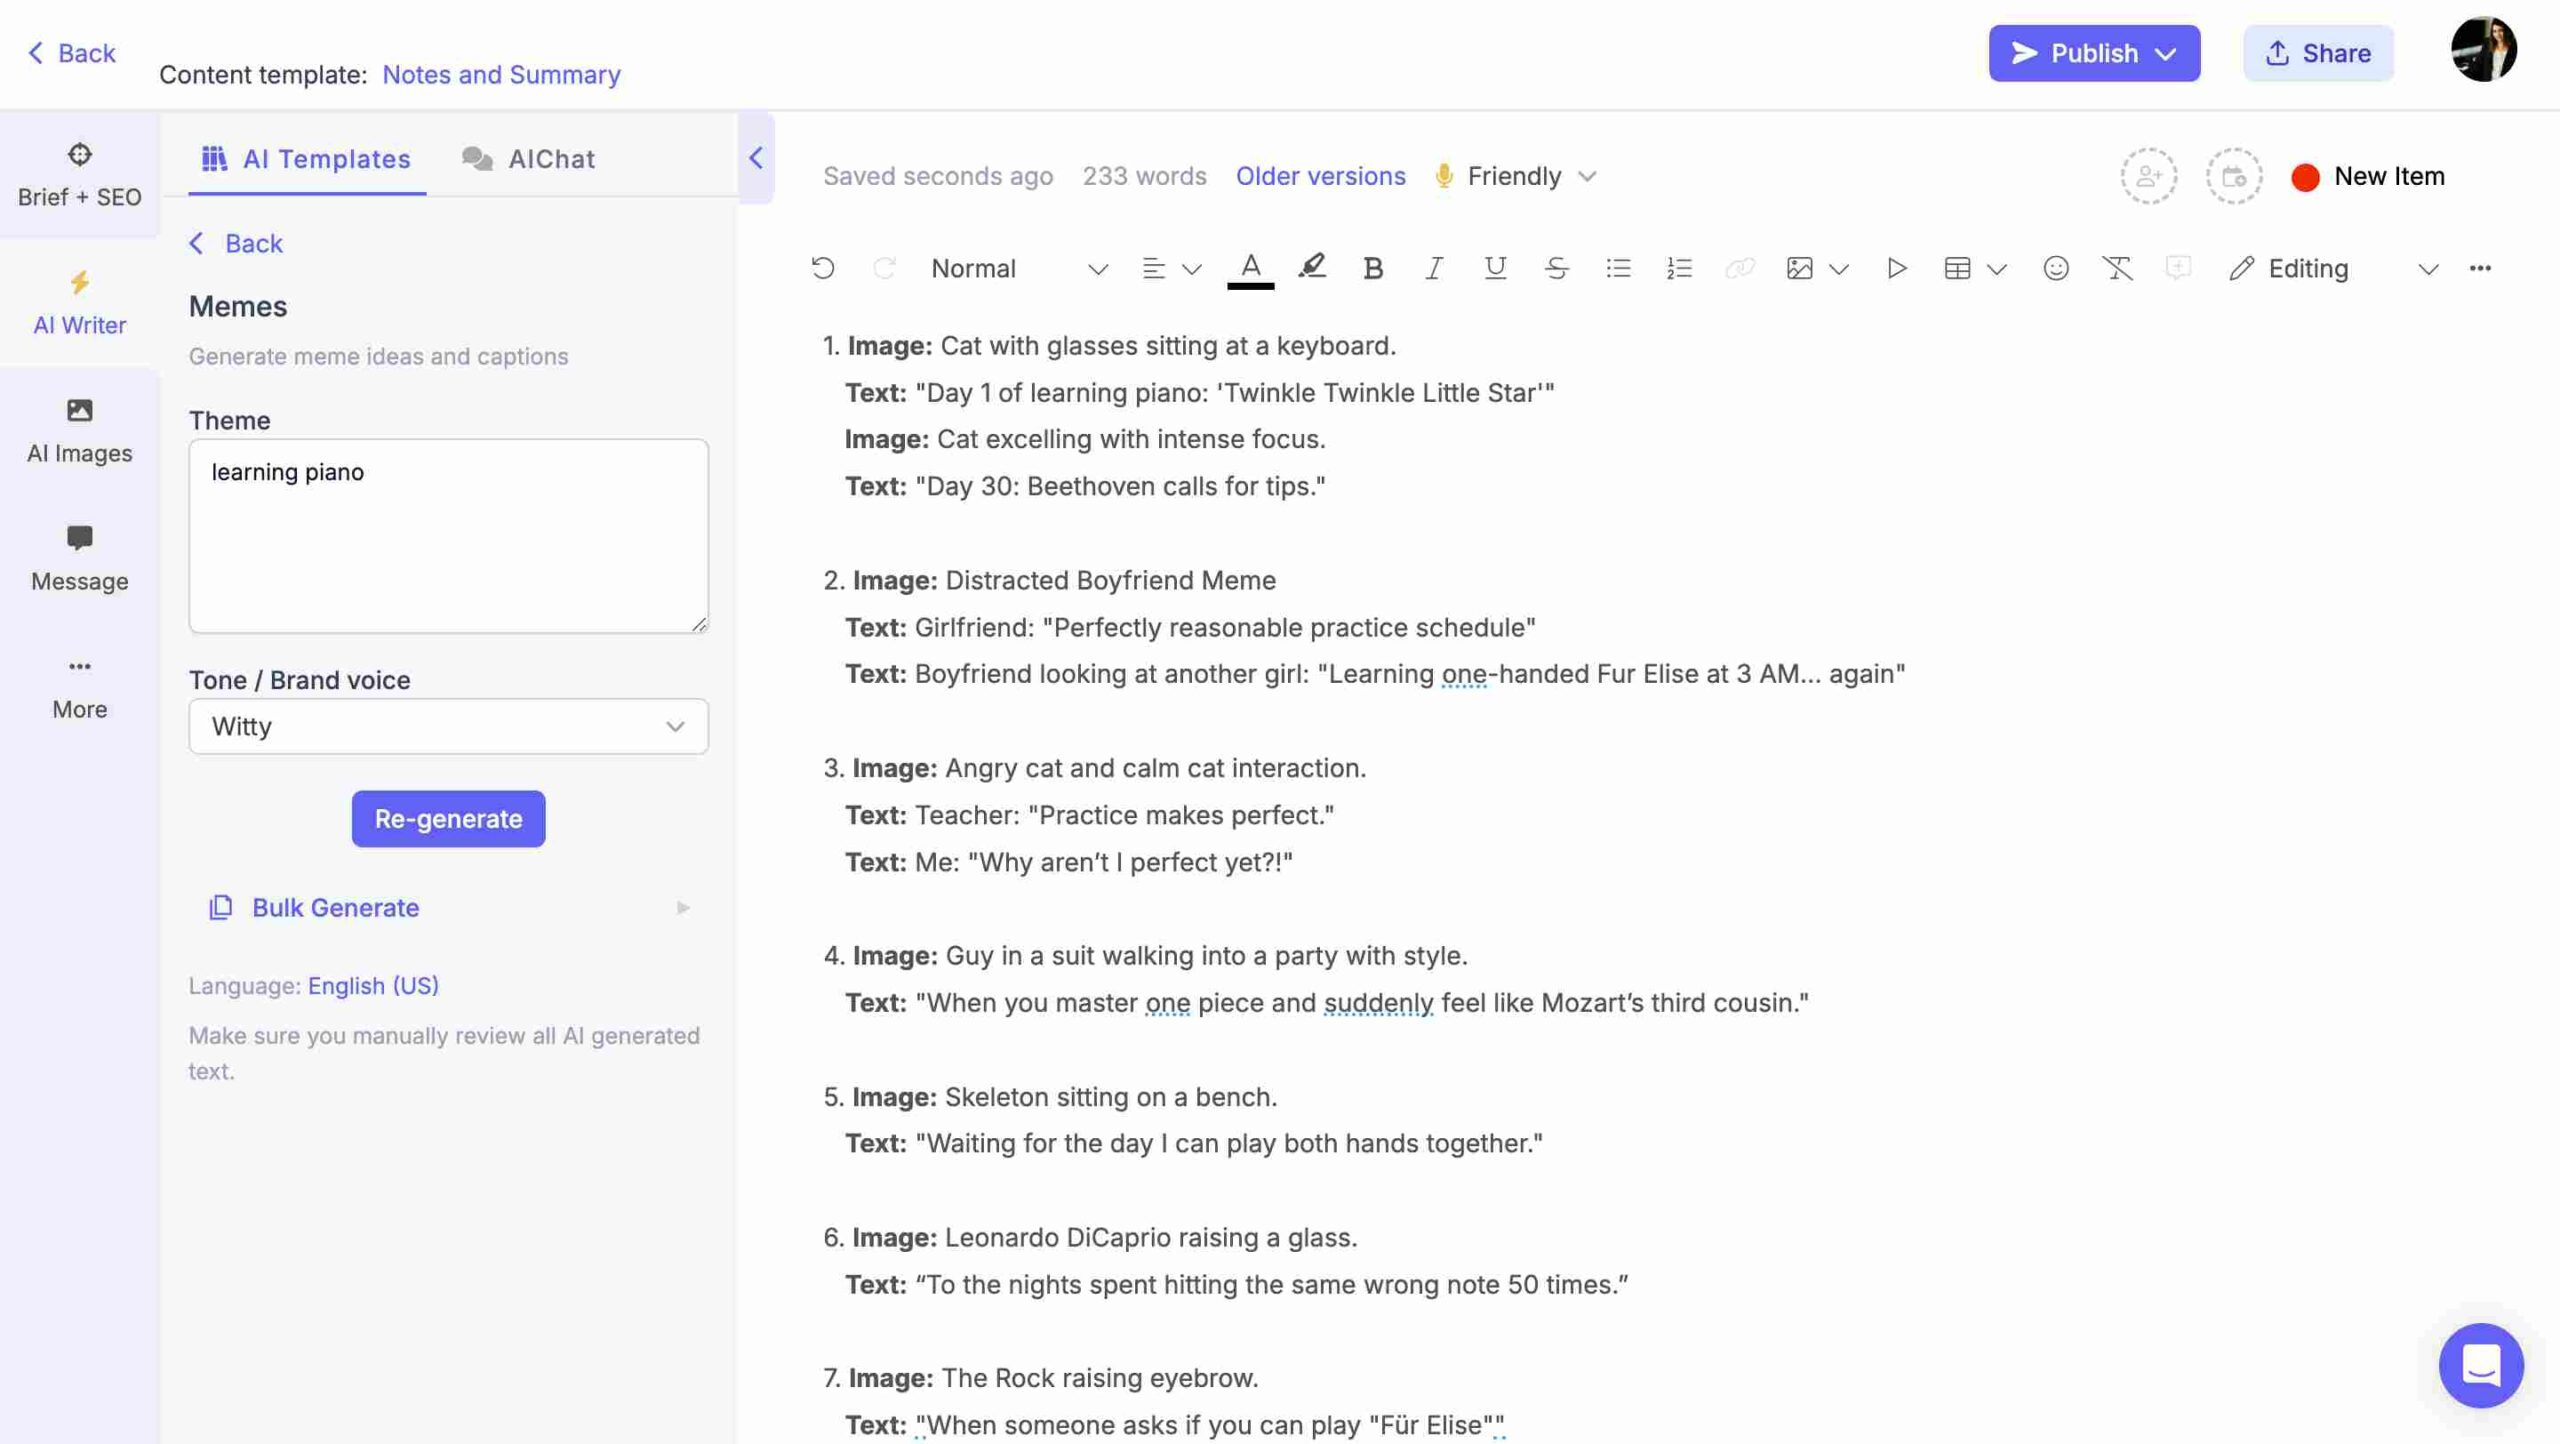2560x1444 pixels.
Task: Click the insert table icon
Action: pos(1957,267)
